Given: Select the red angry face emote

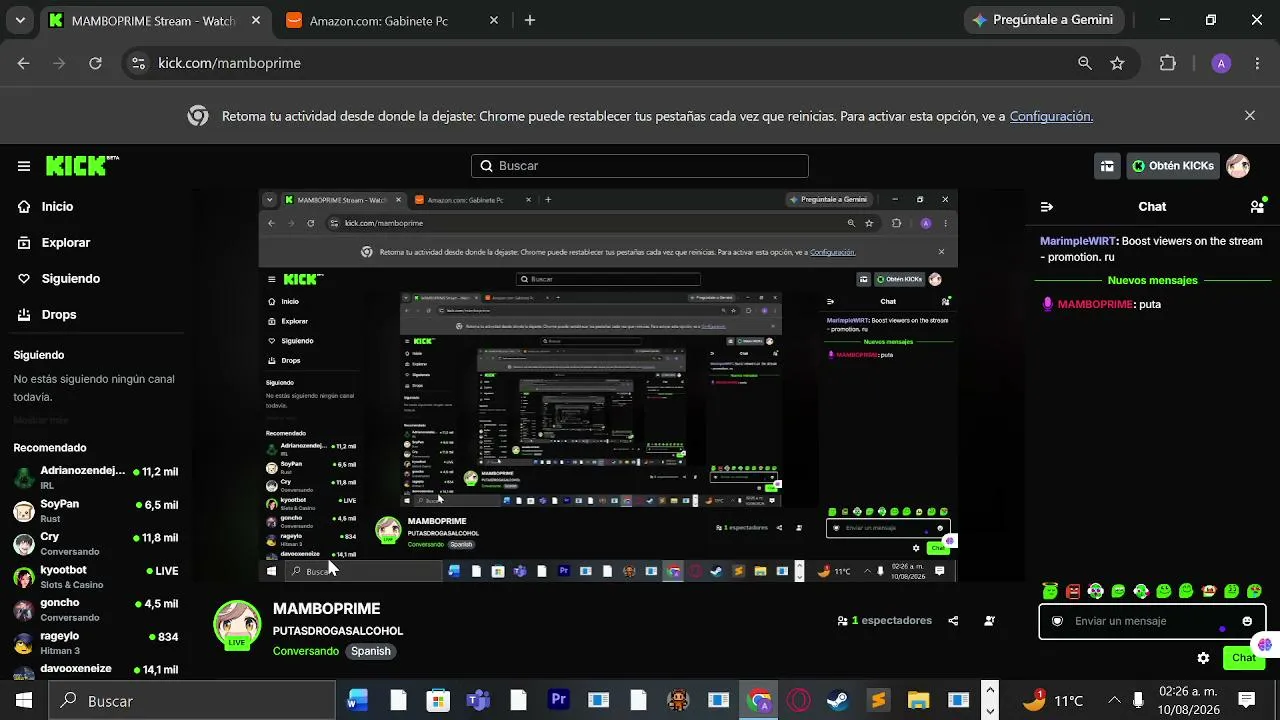Looking at the screenshot, I should (x=1073, y=591).
